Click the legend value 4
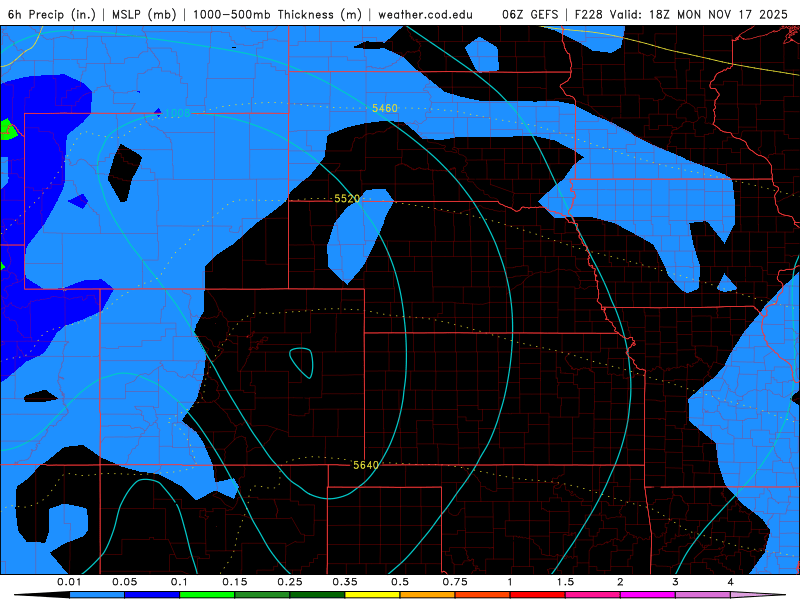 (x=731, y=582)
